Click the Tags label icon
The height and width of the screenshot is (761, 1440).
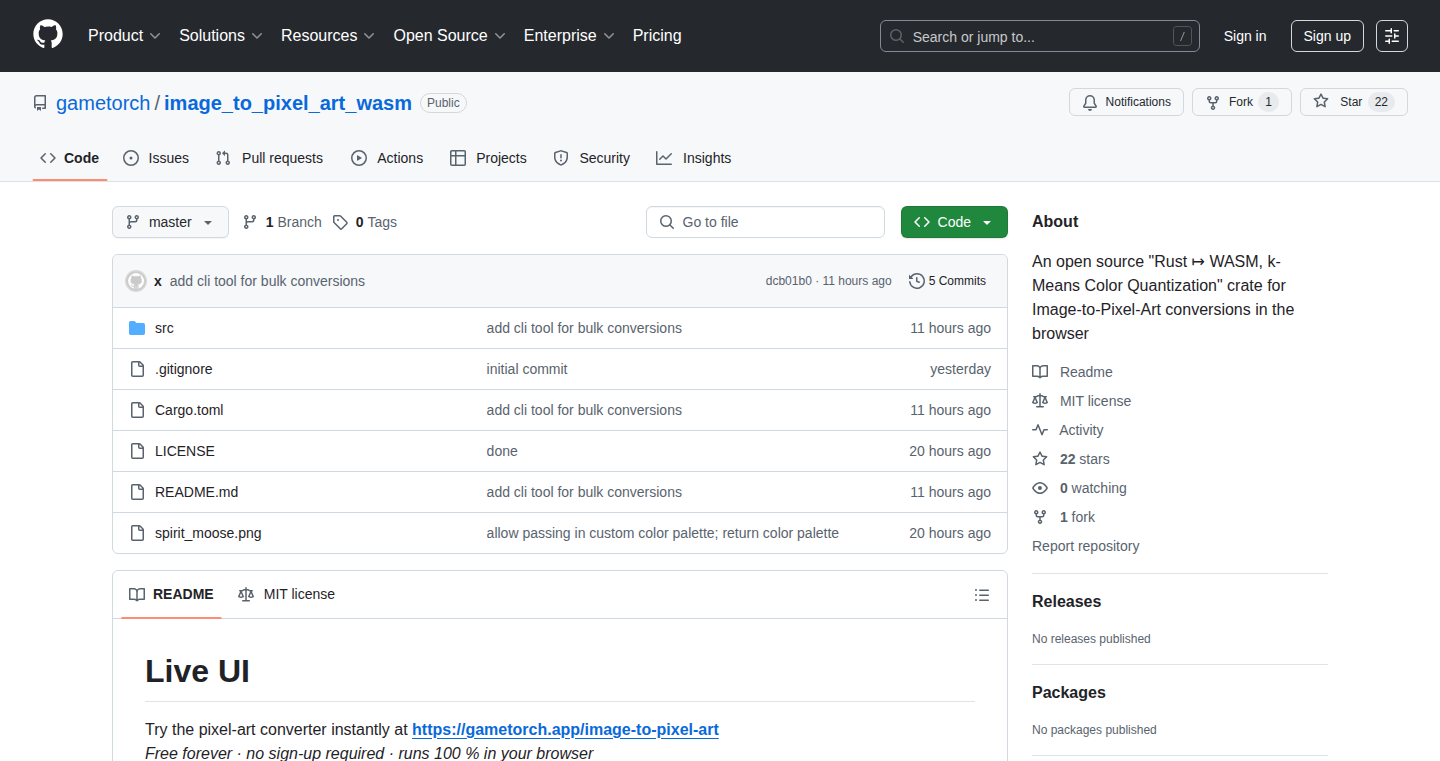tap(341, 222)
